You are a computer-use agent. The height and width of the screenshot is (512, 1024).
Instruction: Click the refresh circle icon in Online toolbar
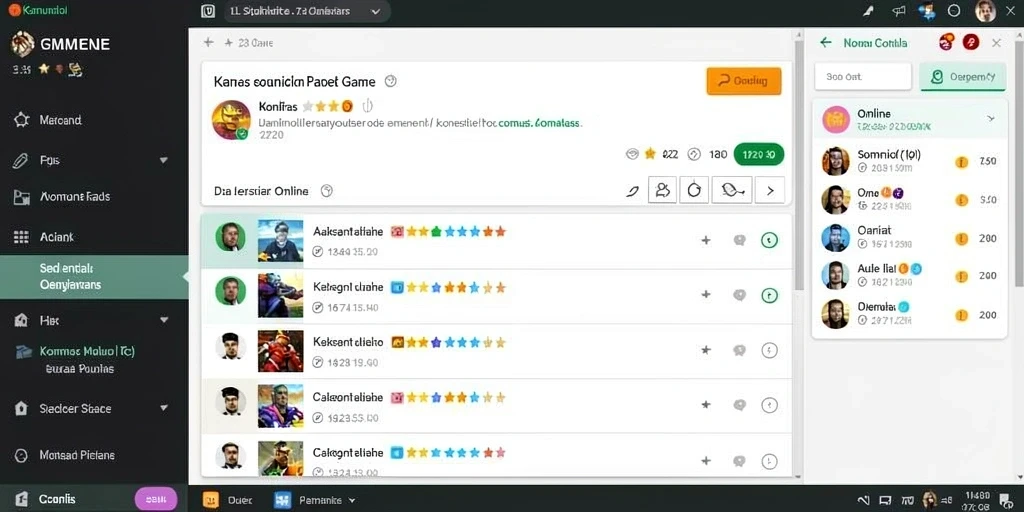coord(694,190)
